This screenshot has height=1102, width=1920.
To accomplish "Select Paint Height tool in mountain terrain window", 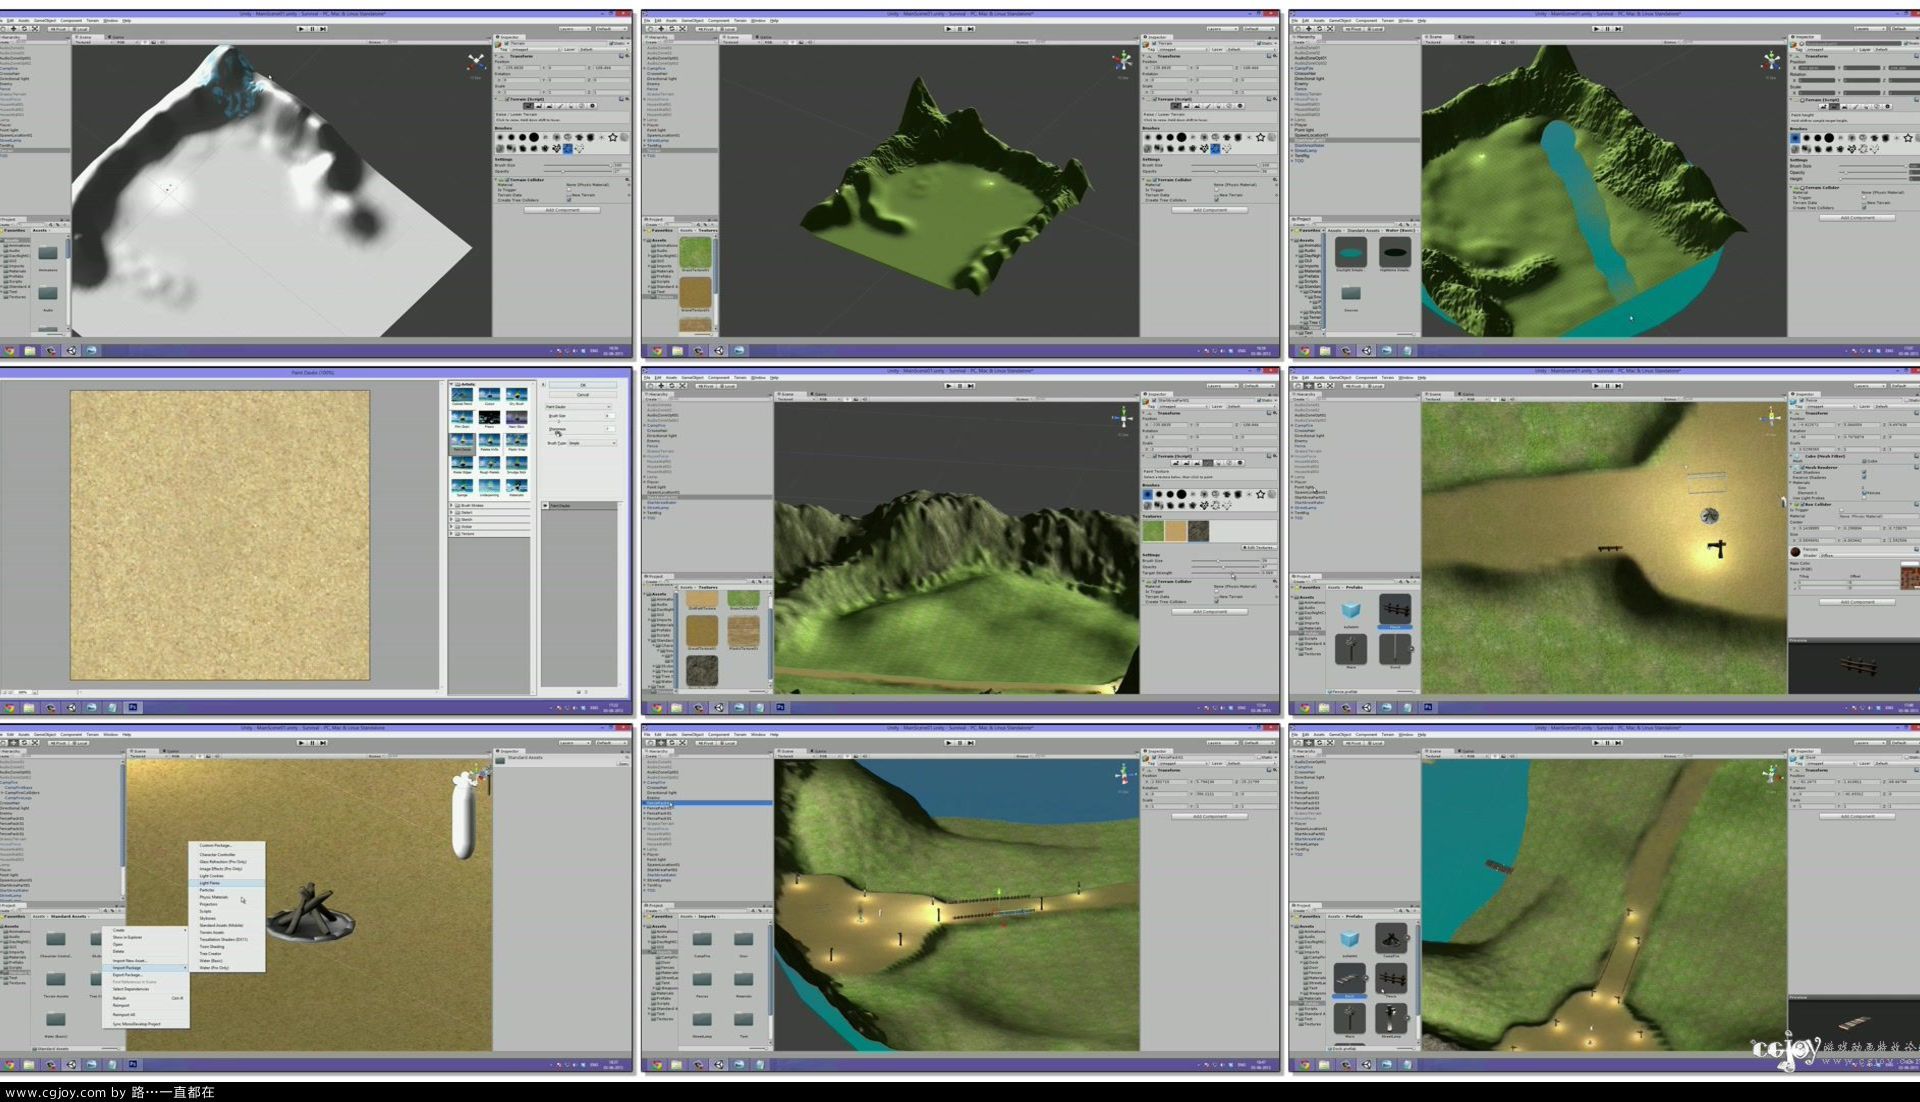I will (x=1186, y=463).
